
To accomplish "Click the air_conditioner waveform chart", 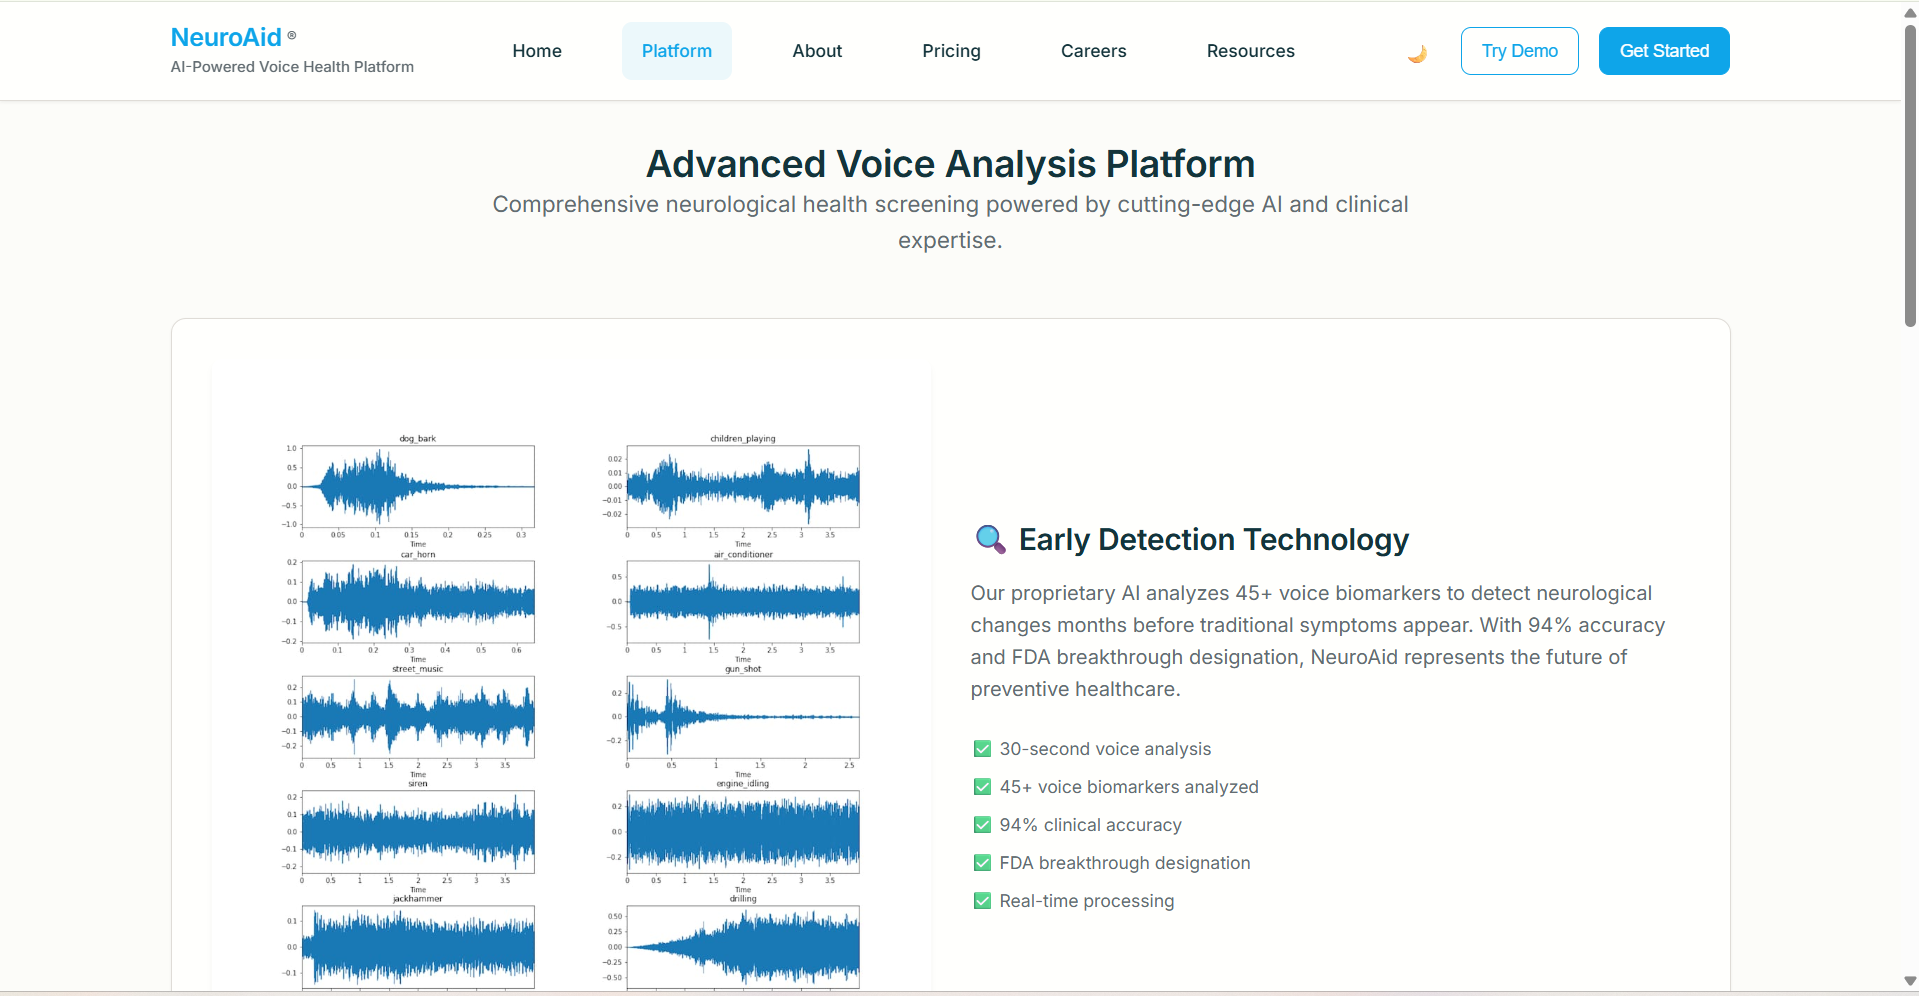I will click(x=743, y=602).
